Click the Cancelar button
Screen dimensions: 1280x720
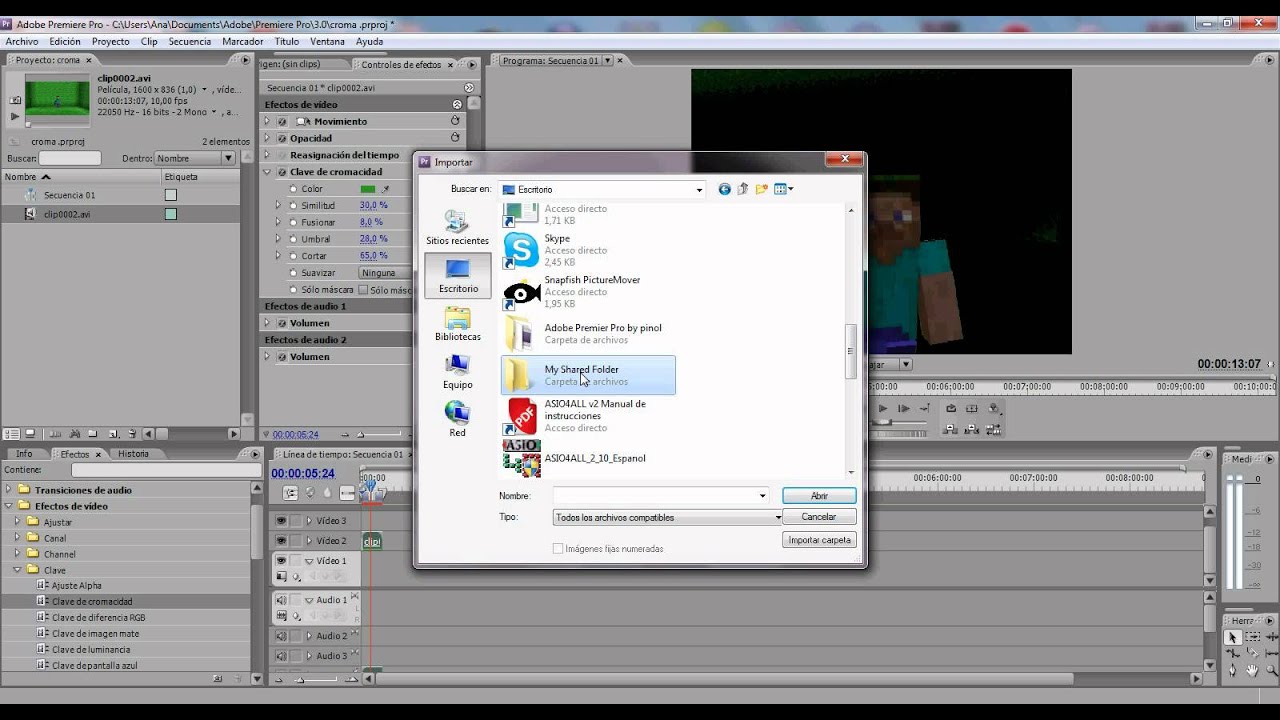tap(819, 517)
